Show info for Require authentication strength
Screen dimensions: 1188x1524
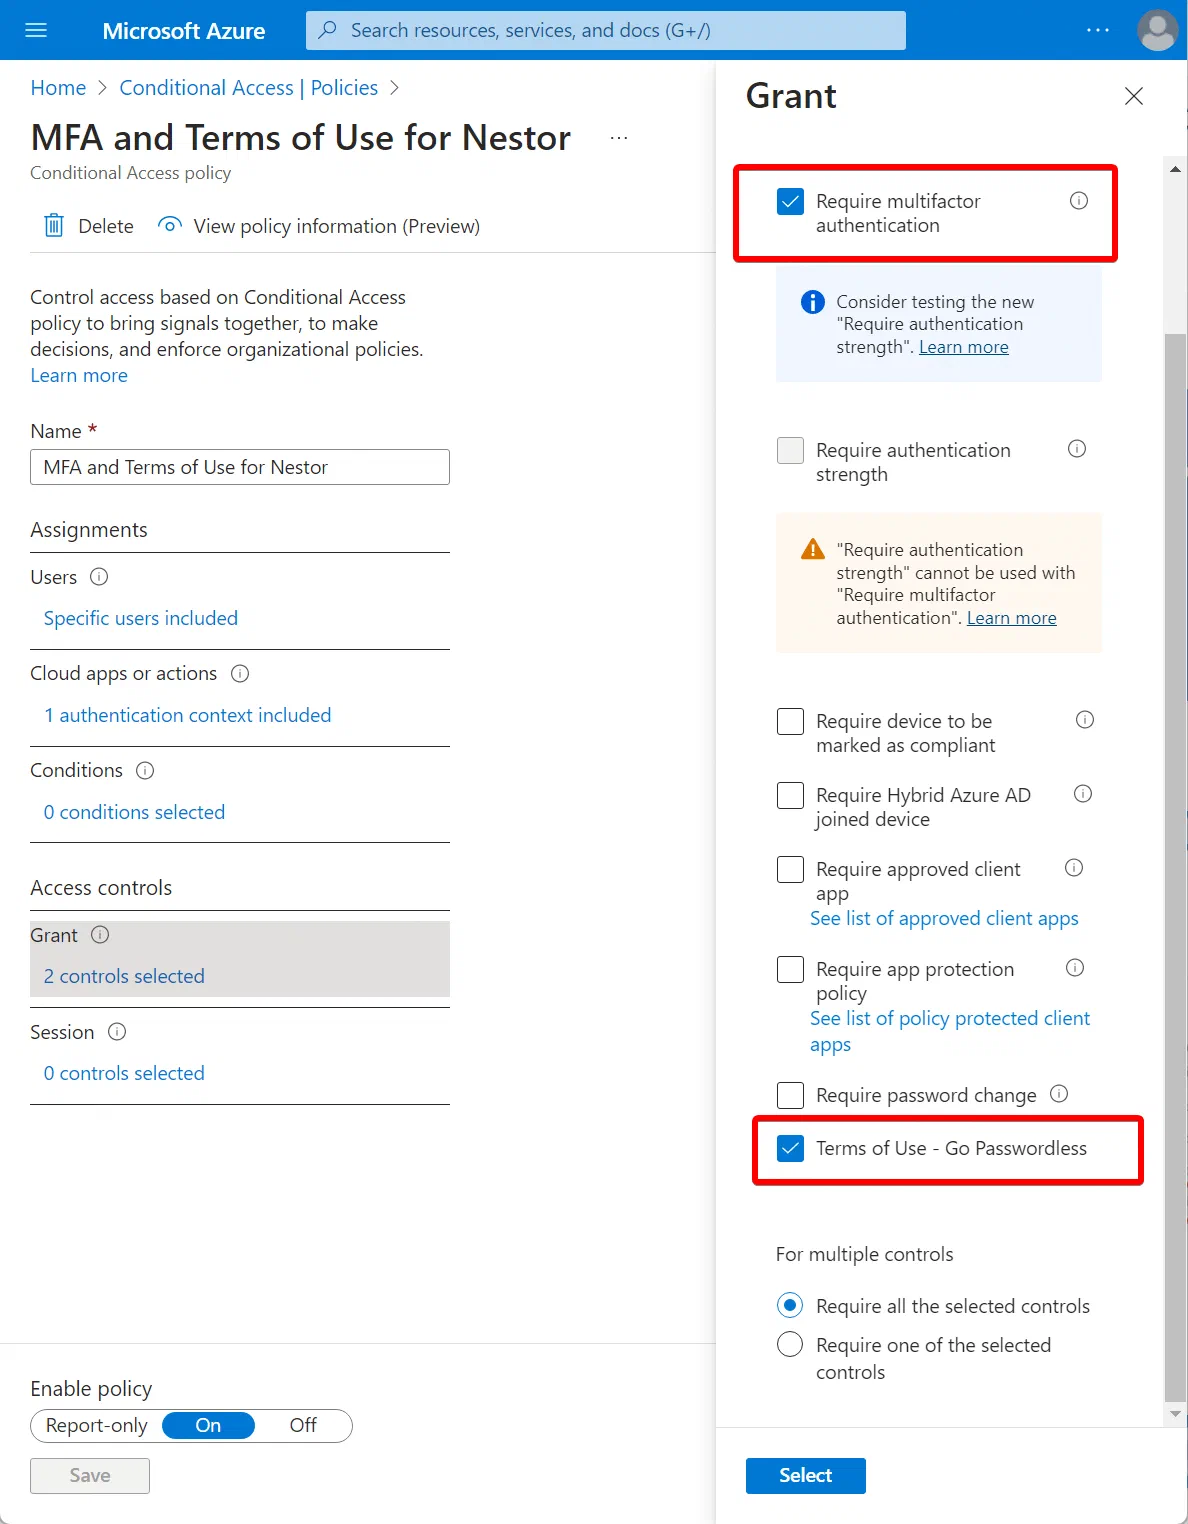click(1077, 449)
